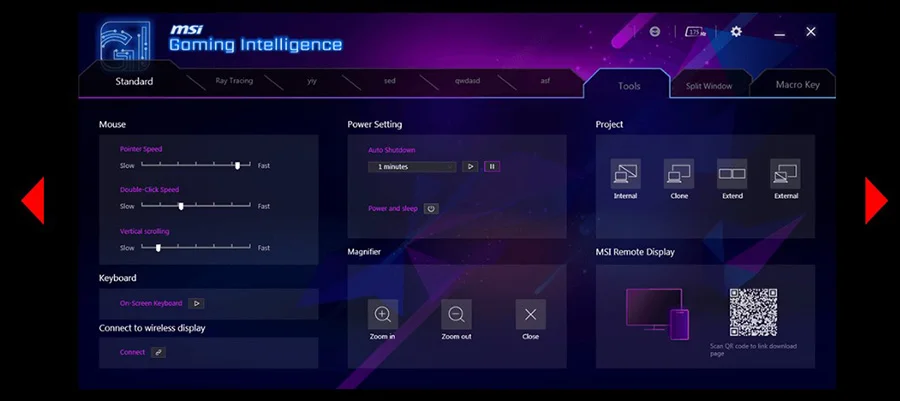Open the asf profile tab
The height and width of the screenshot is (401, 900).
tap(545, 81)
